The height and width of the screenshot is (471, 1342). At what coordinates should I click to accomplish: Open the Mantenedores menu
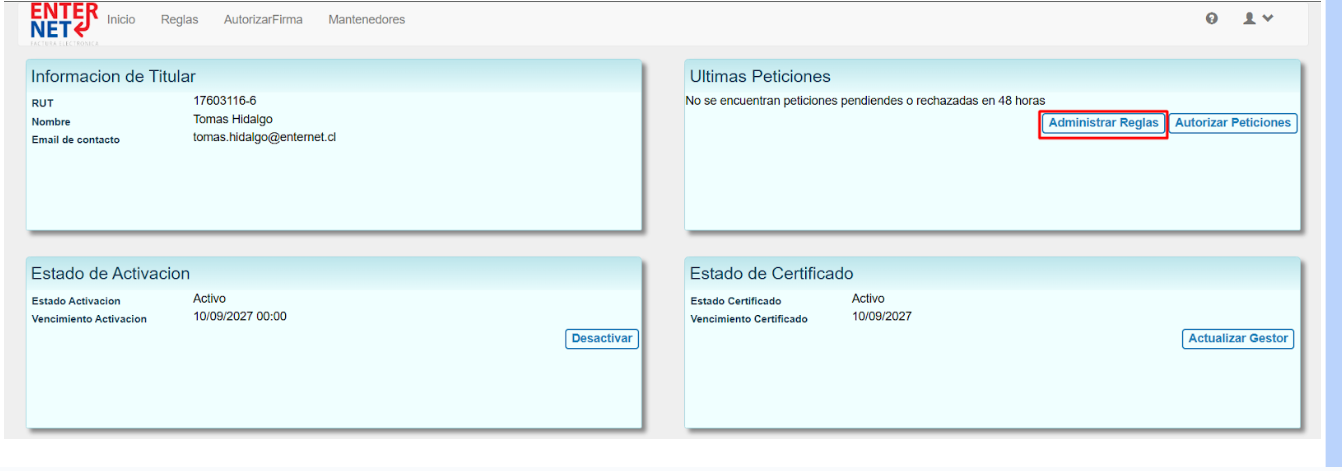tap(367, 19)
